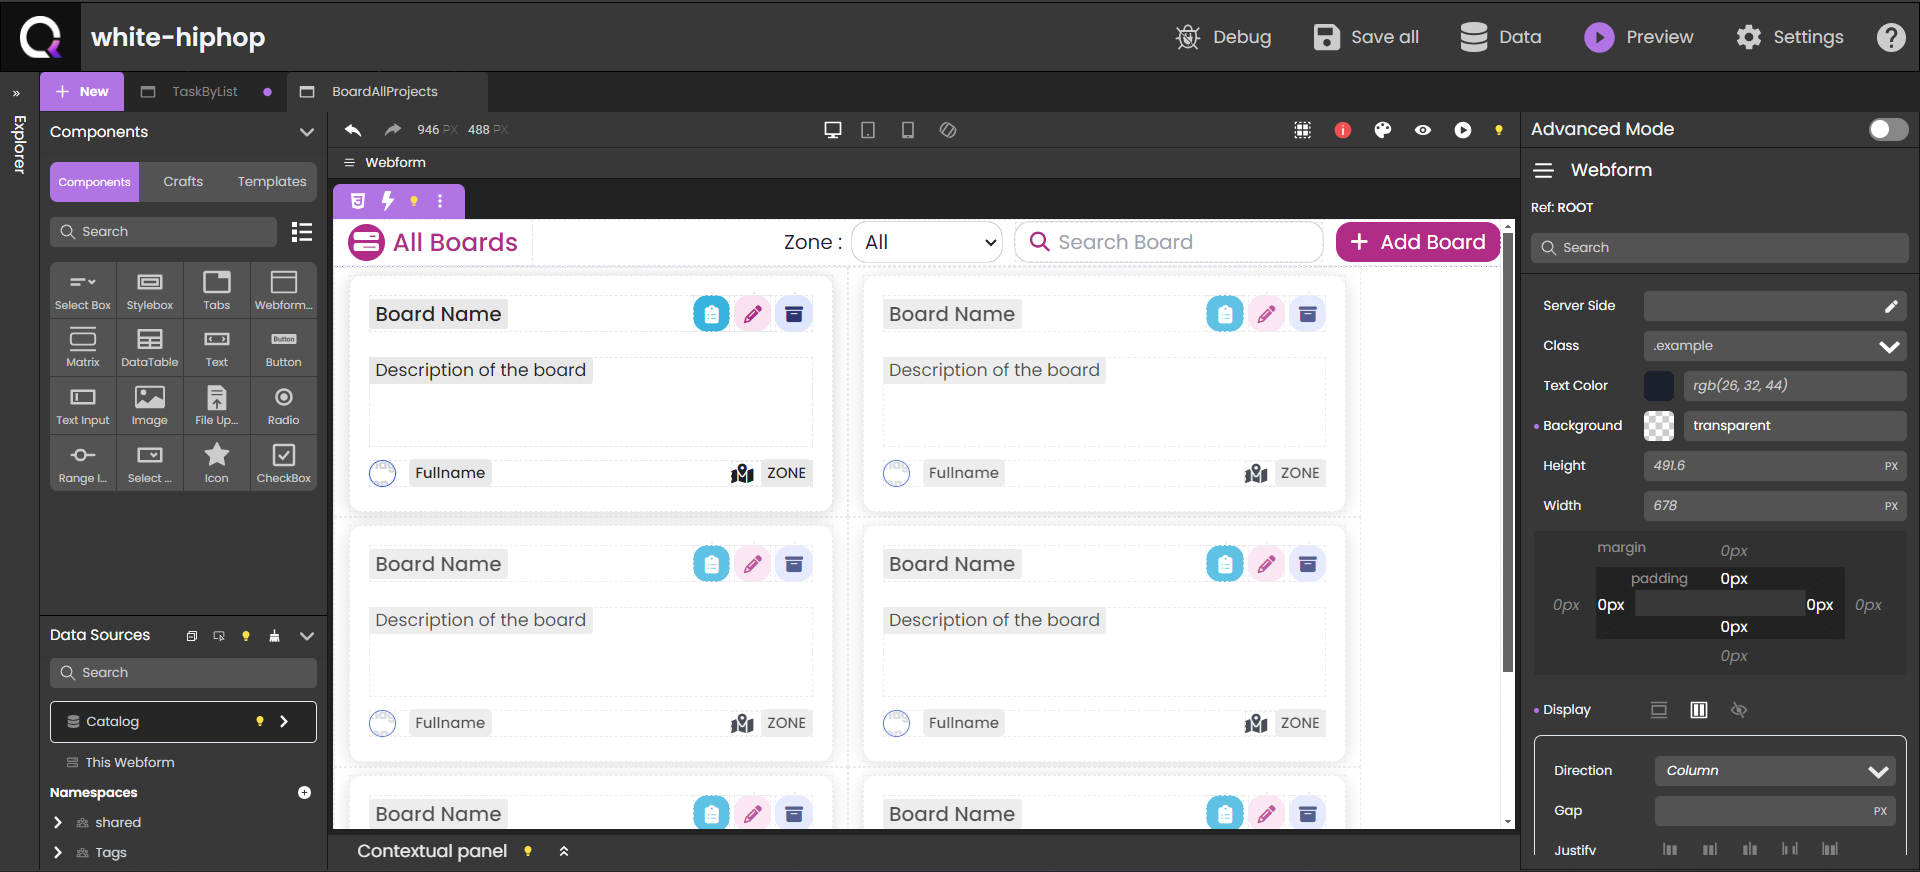Open the Direction Column dropdown
This screenshot has height=872, width=1920.
(x=1774, y=771)
